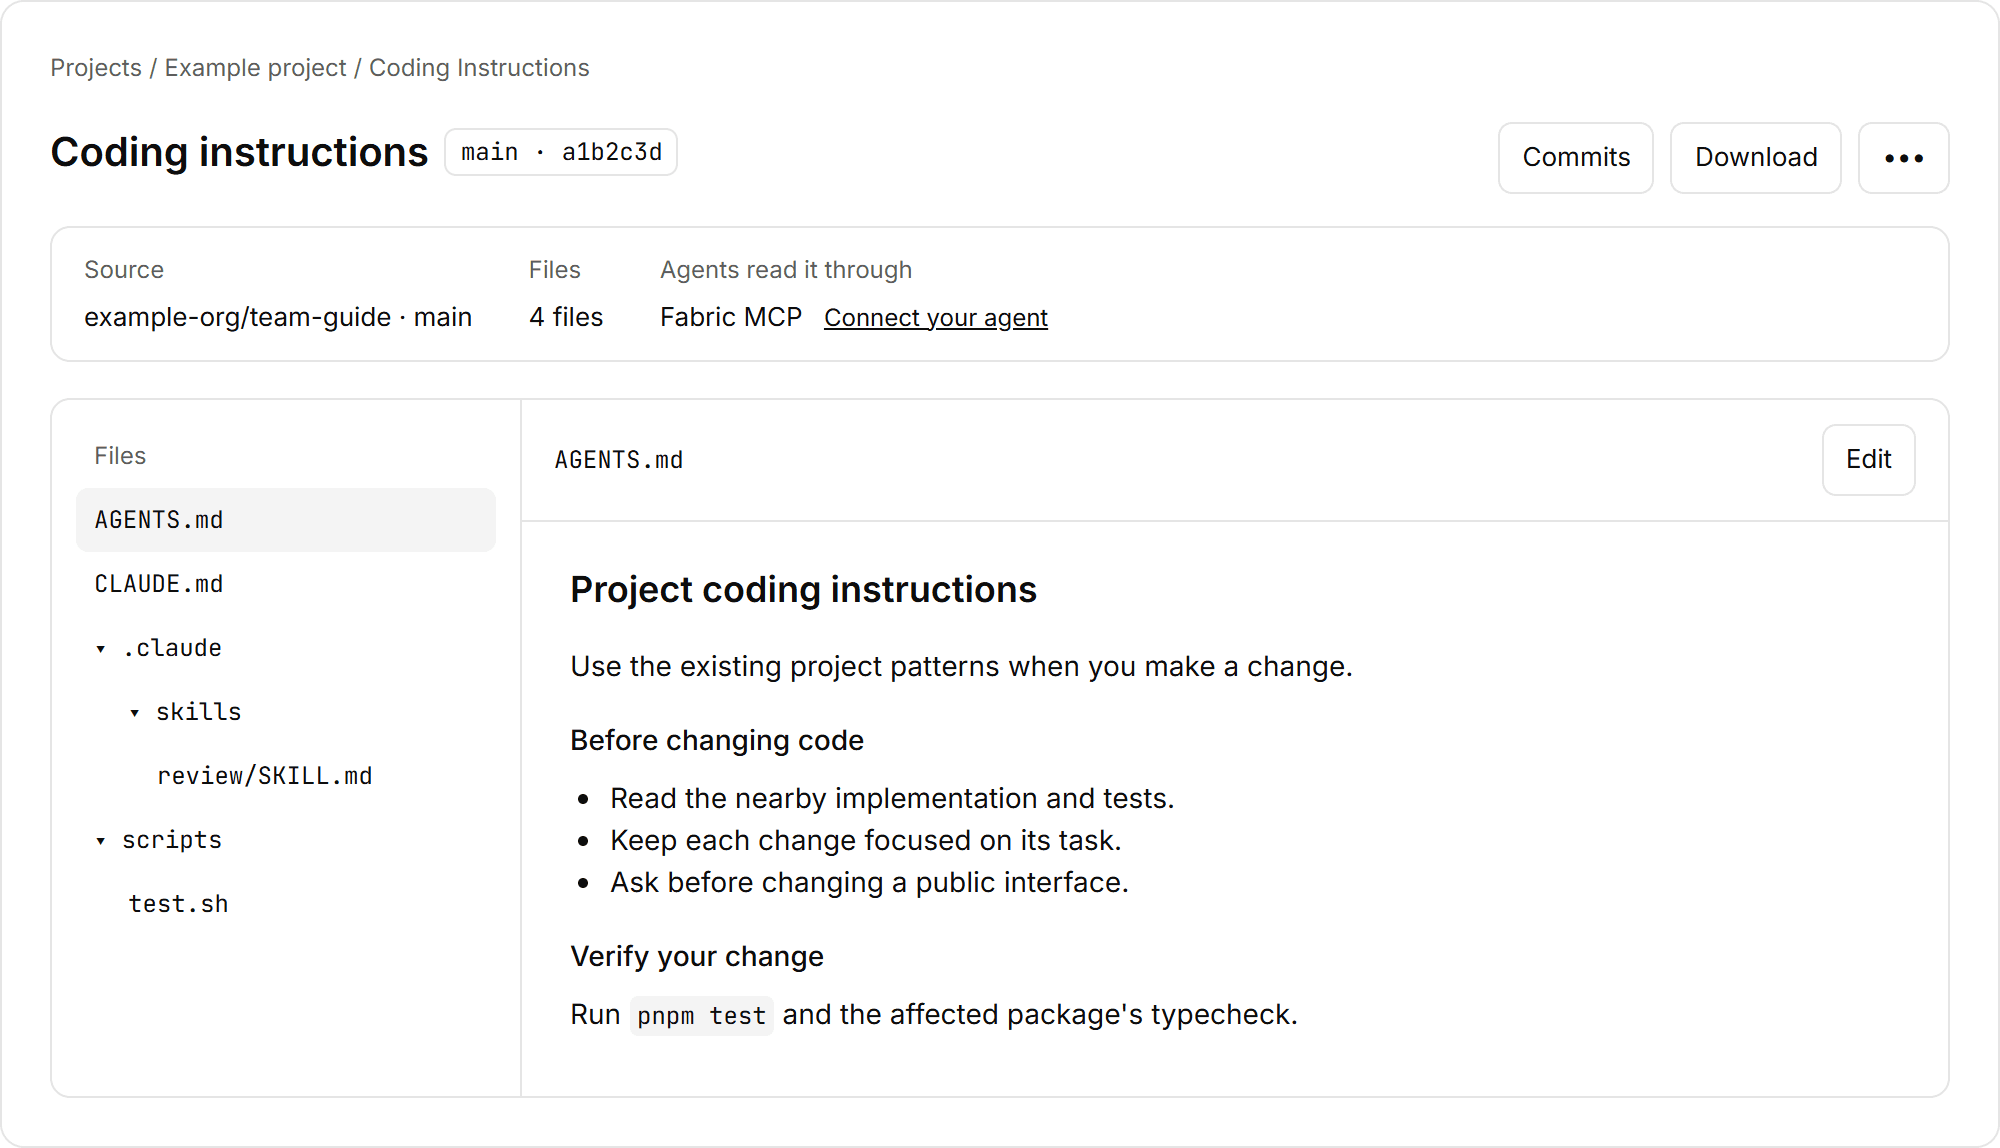The height and width of the screenshot is (1148, 2000).
Task: Collapse the skills folder arrow
Action: click(135, 713)
